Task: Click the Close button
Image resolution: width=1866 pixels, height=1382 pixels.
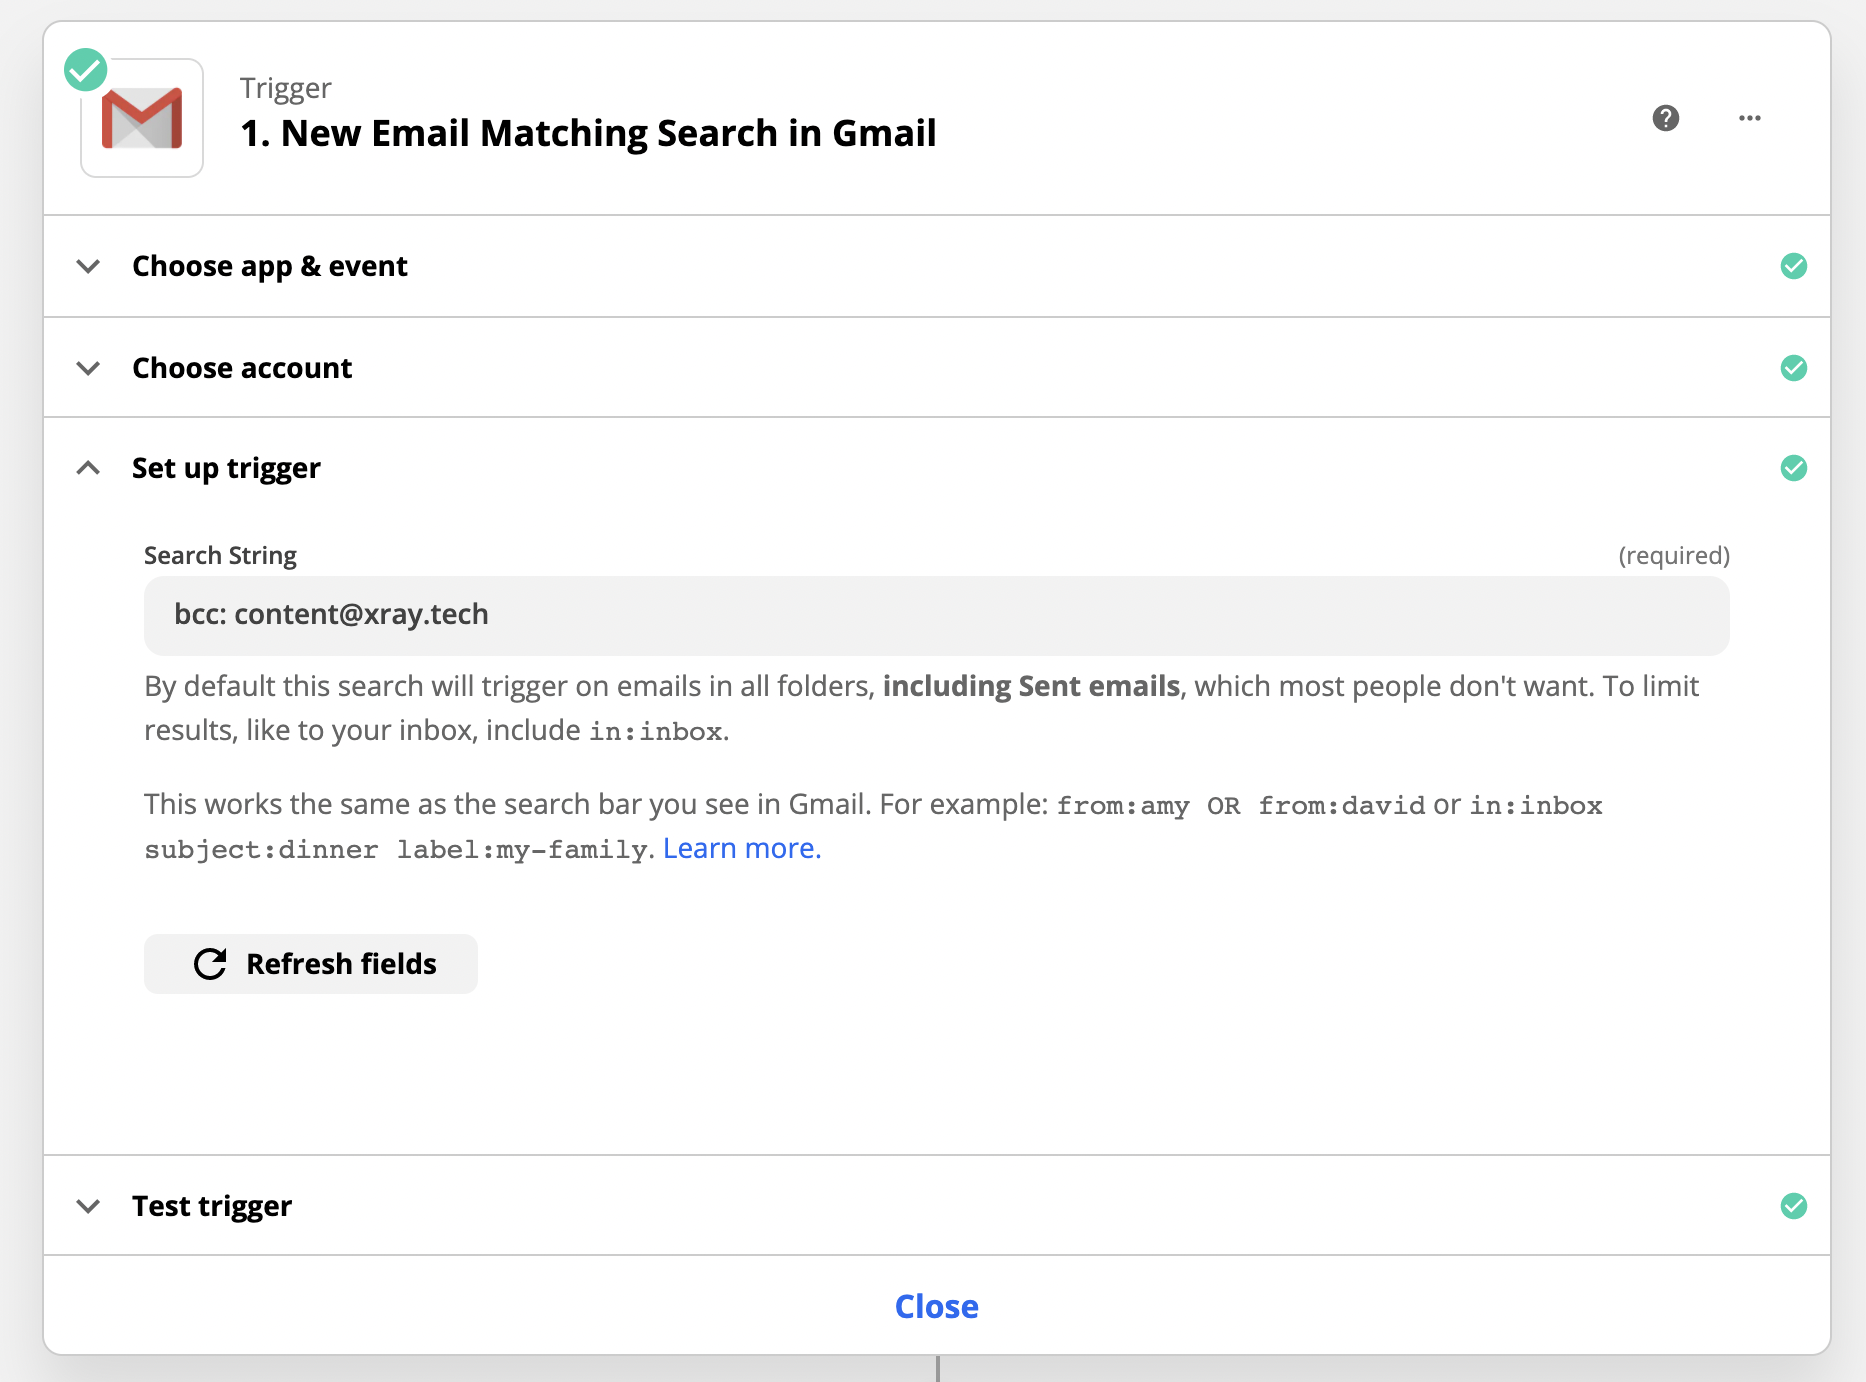Action: click(x=936, y=1306)
